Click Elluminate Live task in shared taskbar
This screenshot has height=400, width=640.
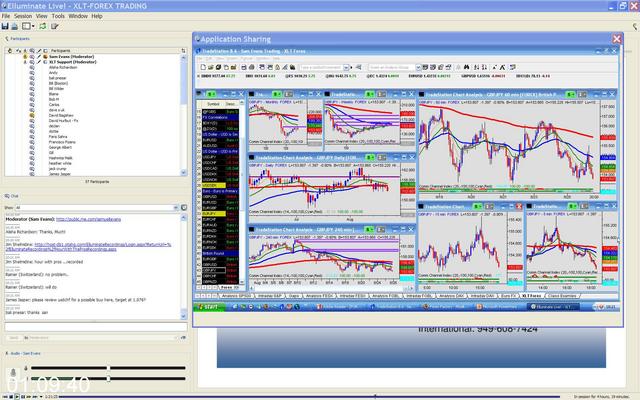click(x=553, y=307)
